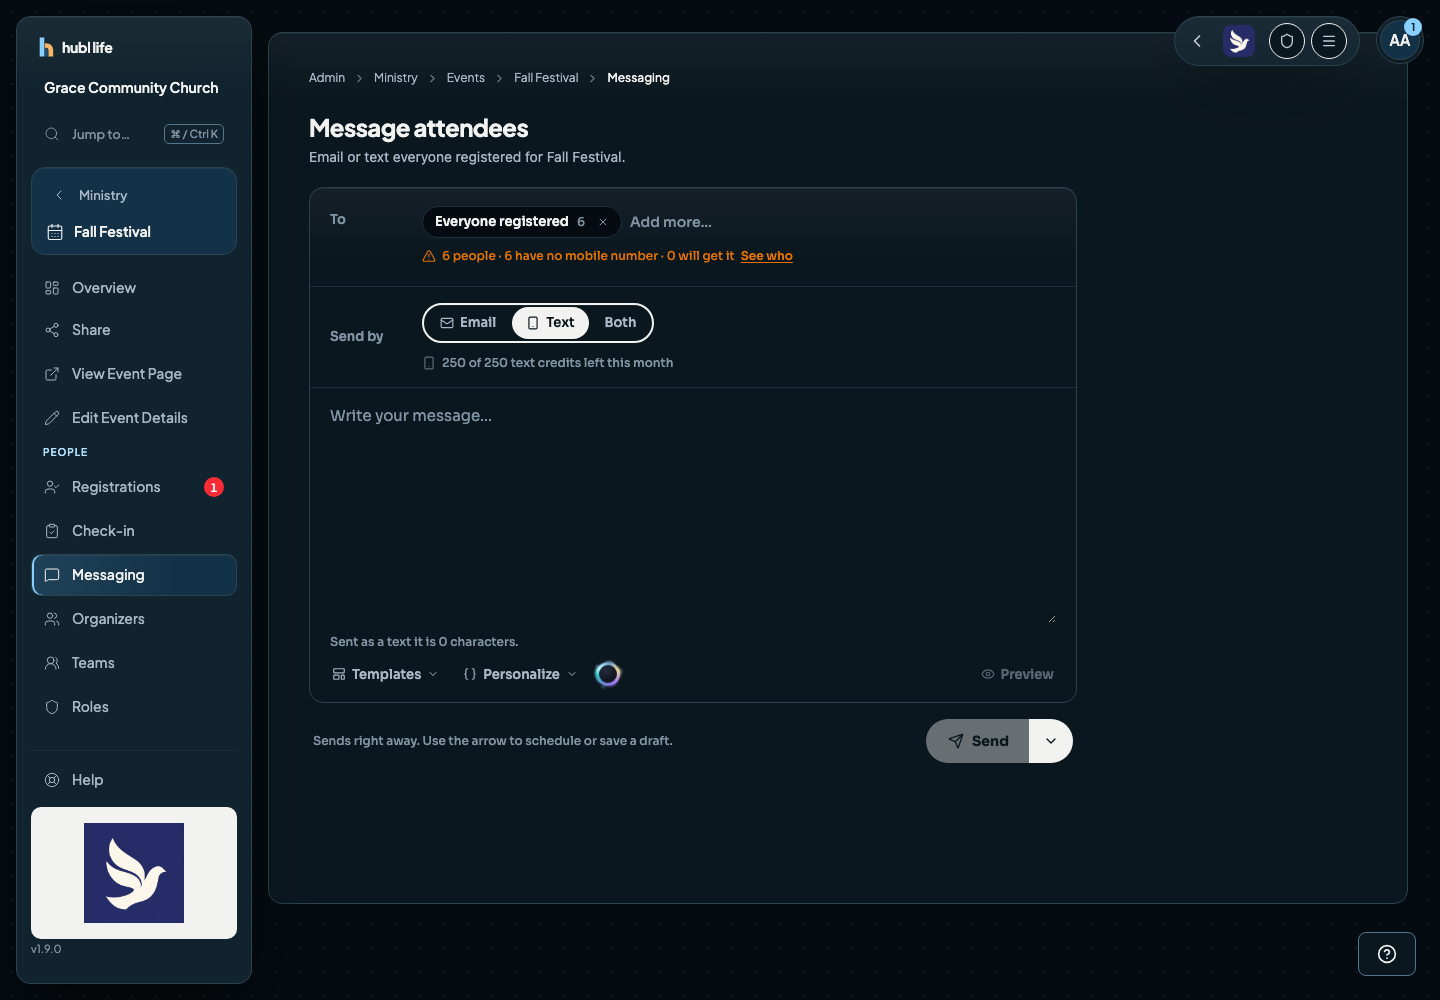Choose Both as send method
Viewport: 1440px width, 1000px height.
point(620,323)
